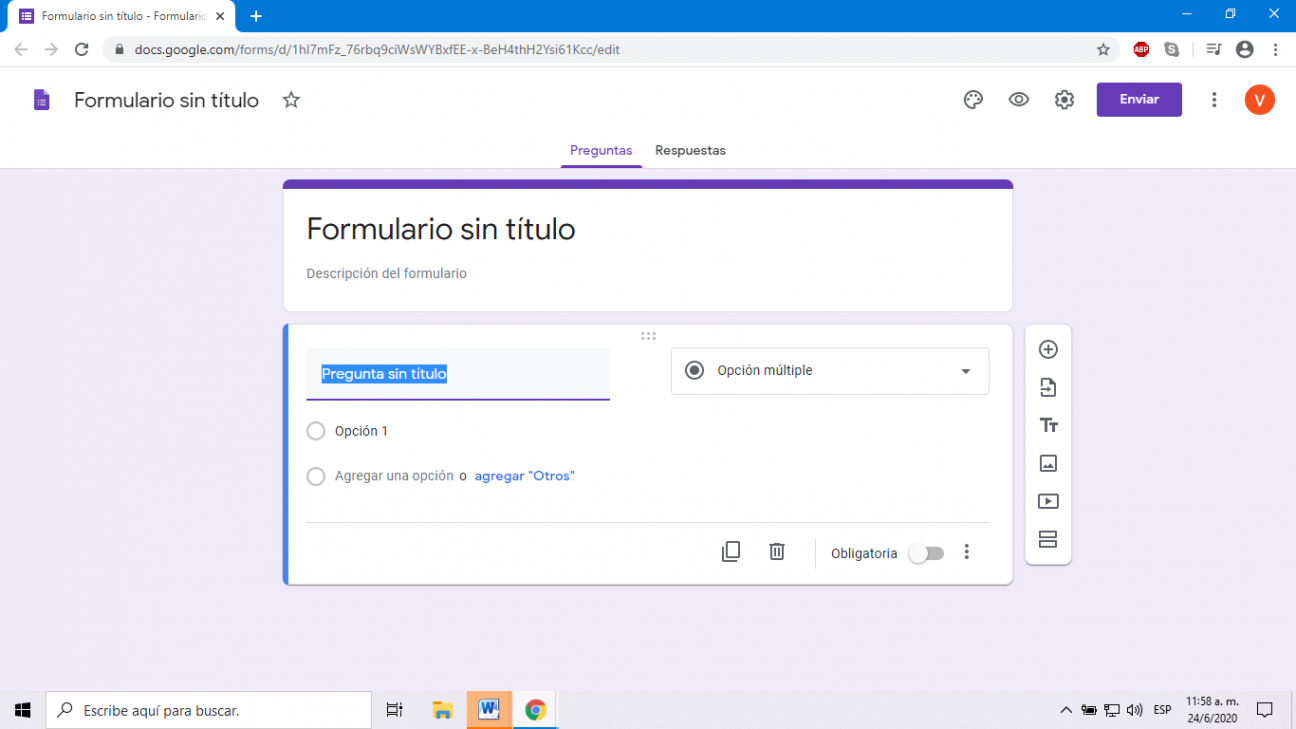Screen dimensions: 1296x729
Task: Open the Chrome menu three dots
Action: coord(1276,49)
